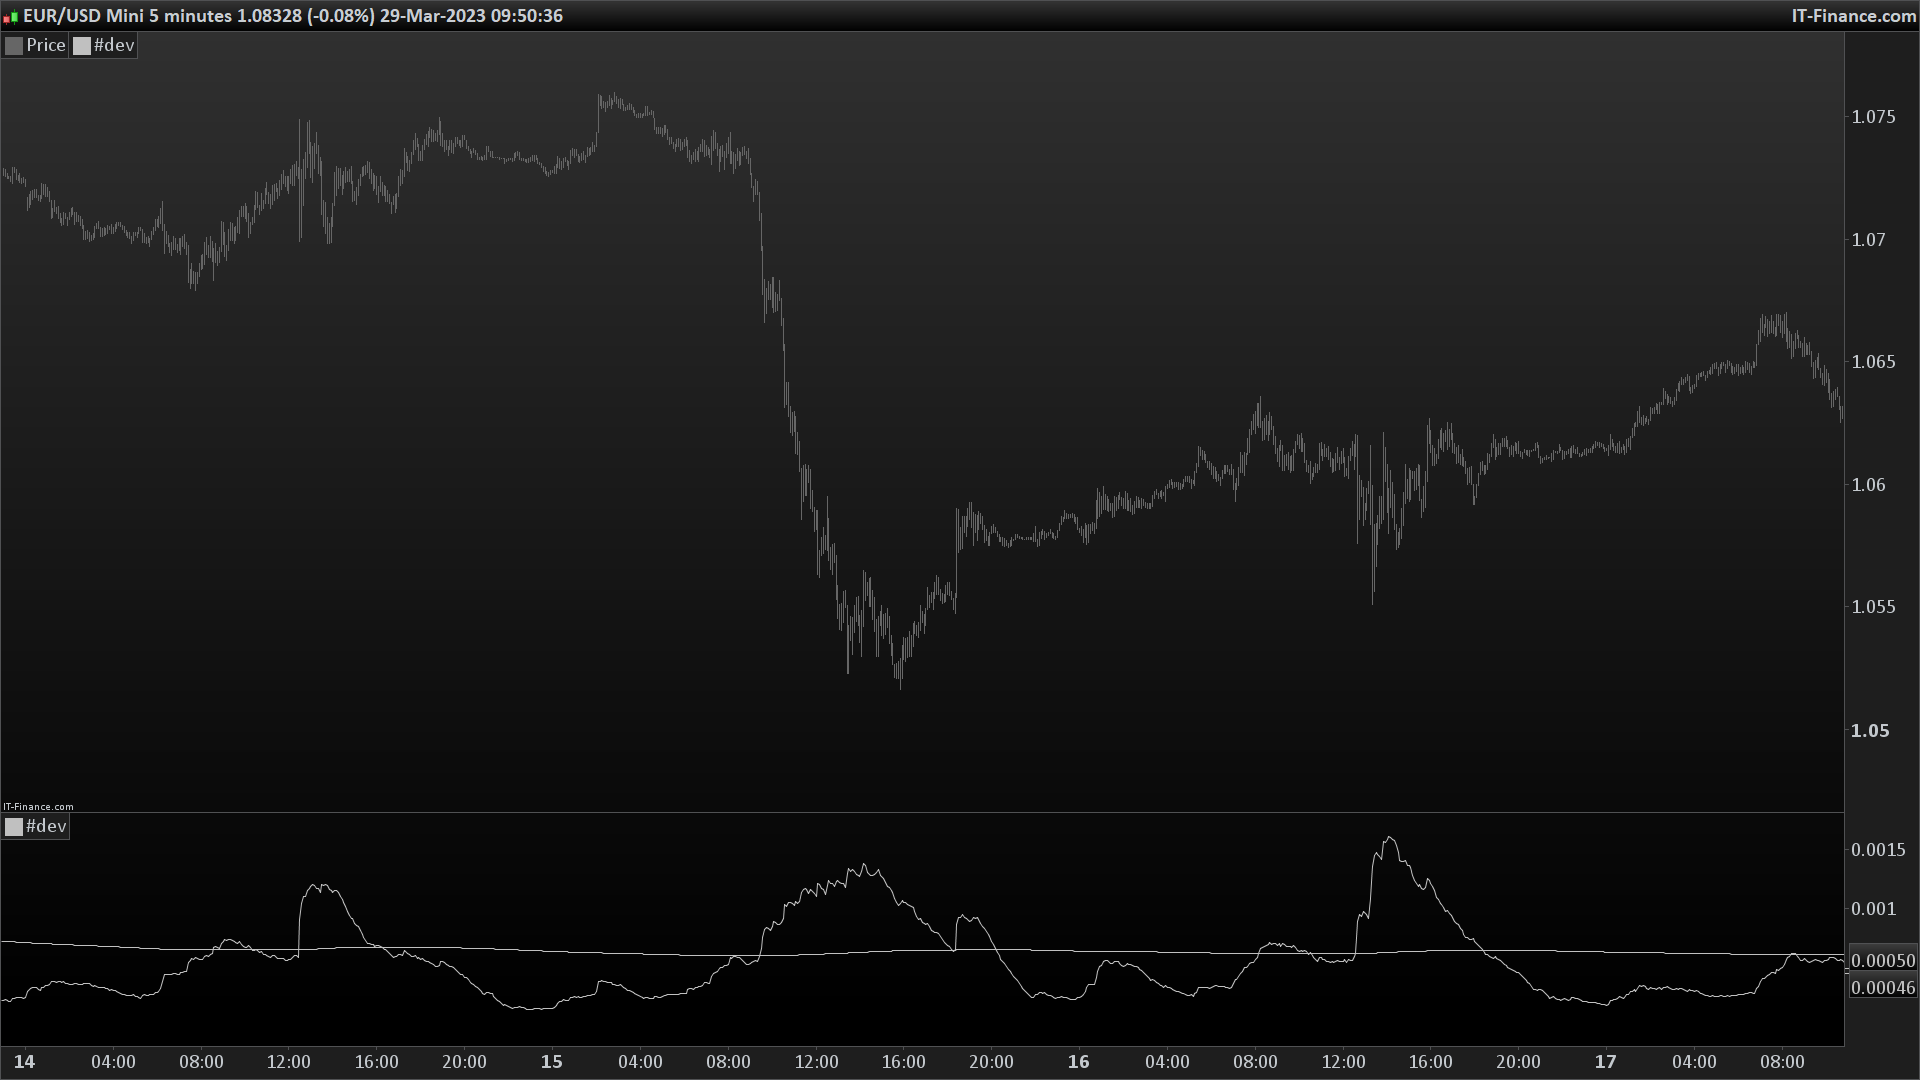Click the 0.00046 value tag on indicator axis

(1883, 988)
